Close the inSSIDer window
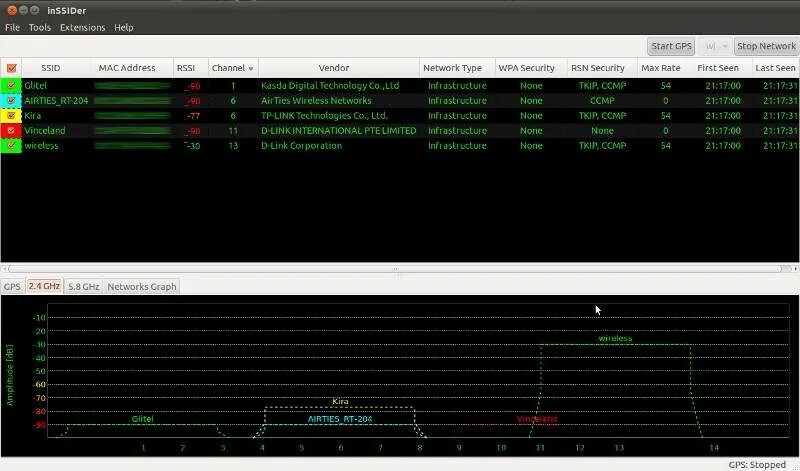 pyautogui.click(x=12, y=10)
